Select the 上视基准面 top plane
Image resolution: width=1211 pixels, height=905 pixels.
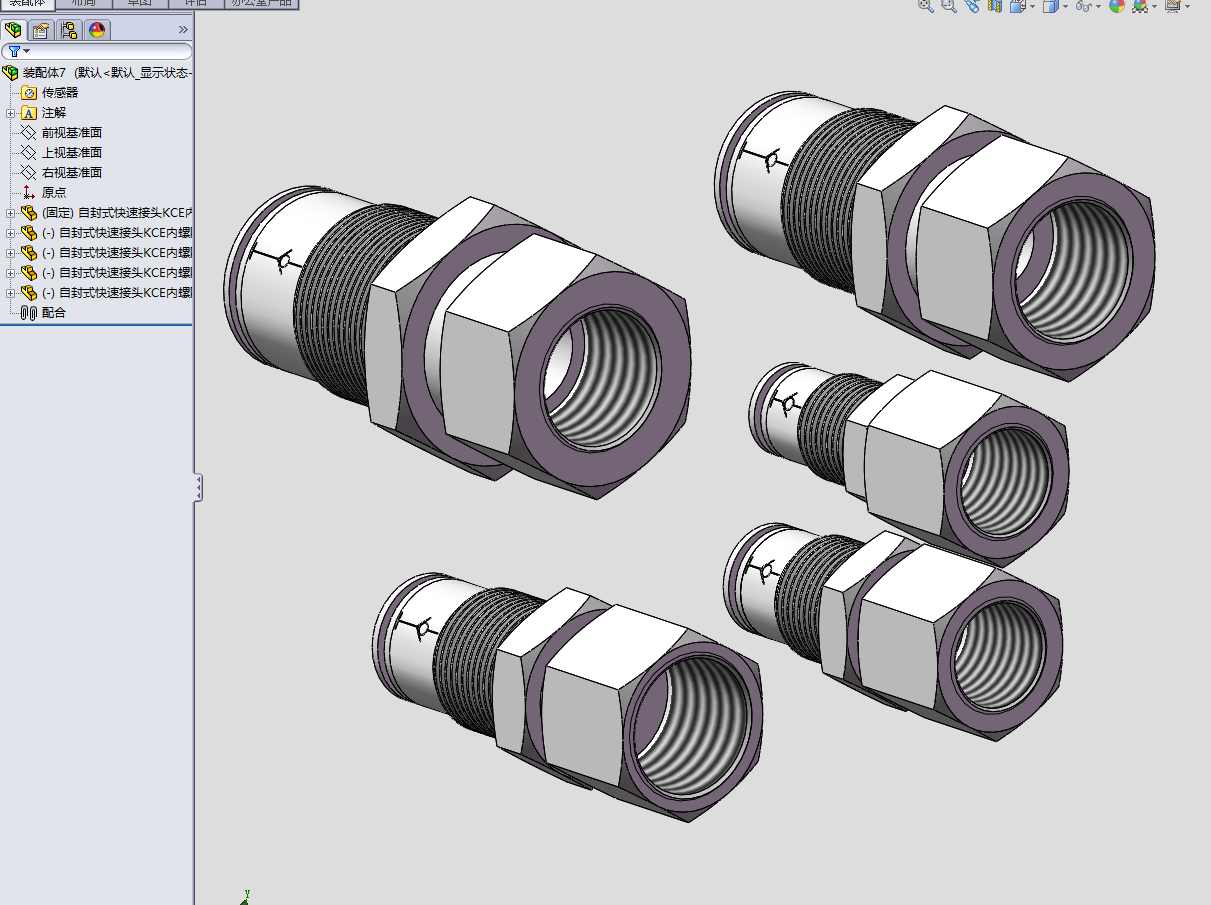(62, 153)
